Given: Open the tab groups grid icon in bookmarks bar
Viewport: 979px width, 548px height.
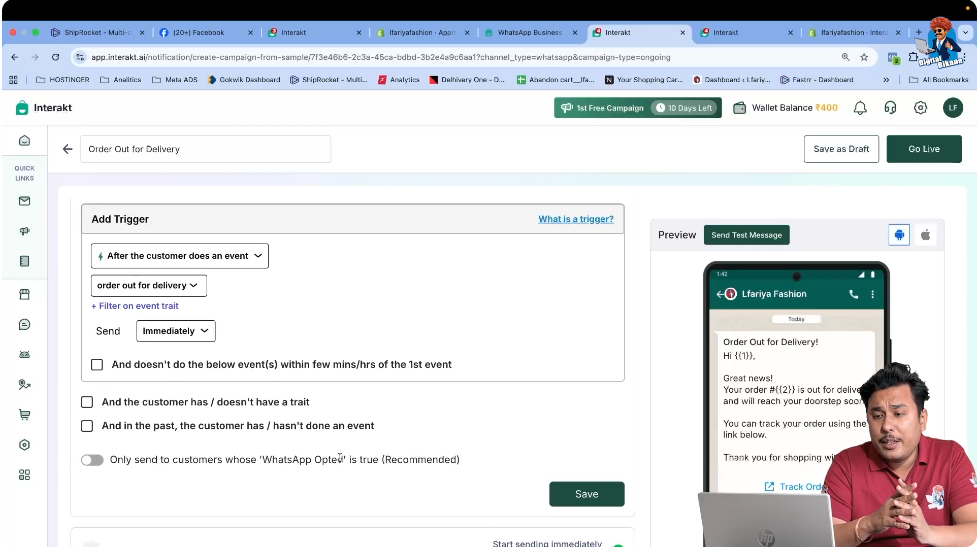Looking at the screenshot, I should [13, 80].
